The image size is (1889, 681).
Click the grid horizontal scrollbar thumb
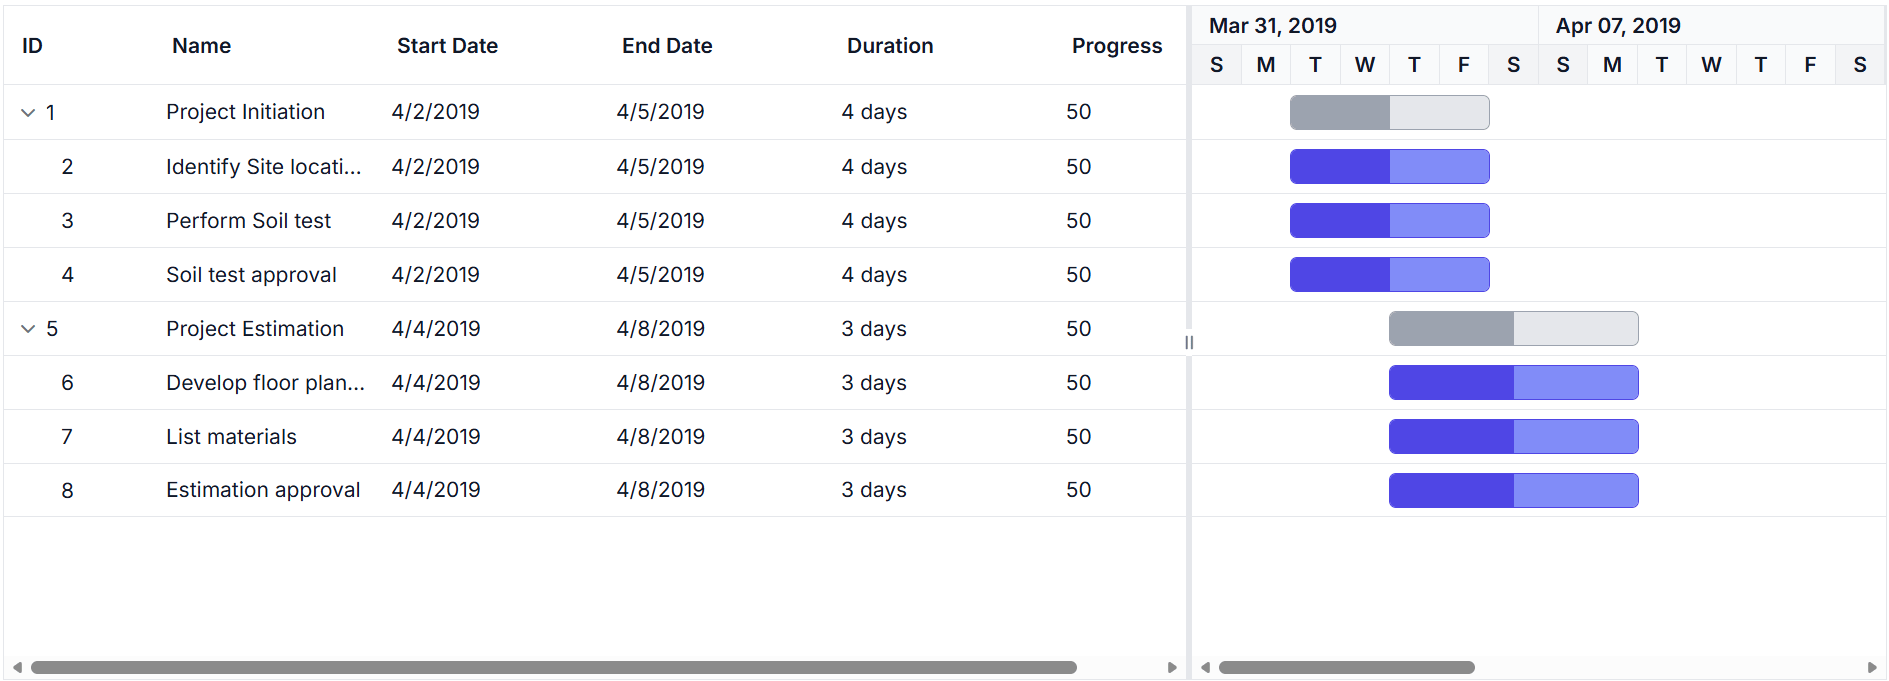(553, 667)
